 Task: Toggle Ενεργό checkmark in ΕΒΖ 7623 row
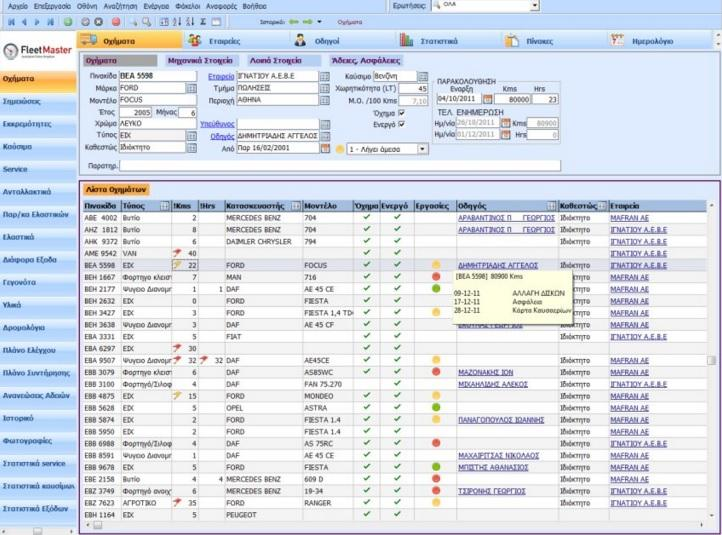click(397, 502)
